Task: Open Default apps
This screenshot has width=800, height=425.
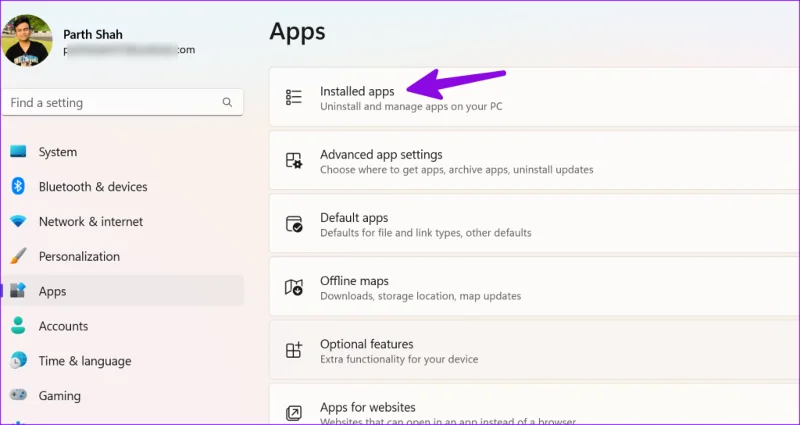Action: click(x=534, y=223)
